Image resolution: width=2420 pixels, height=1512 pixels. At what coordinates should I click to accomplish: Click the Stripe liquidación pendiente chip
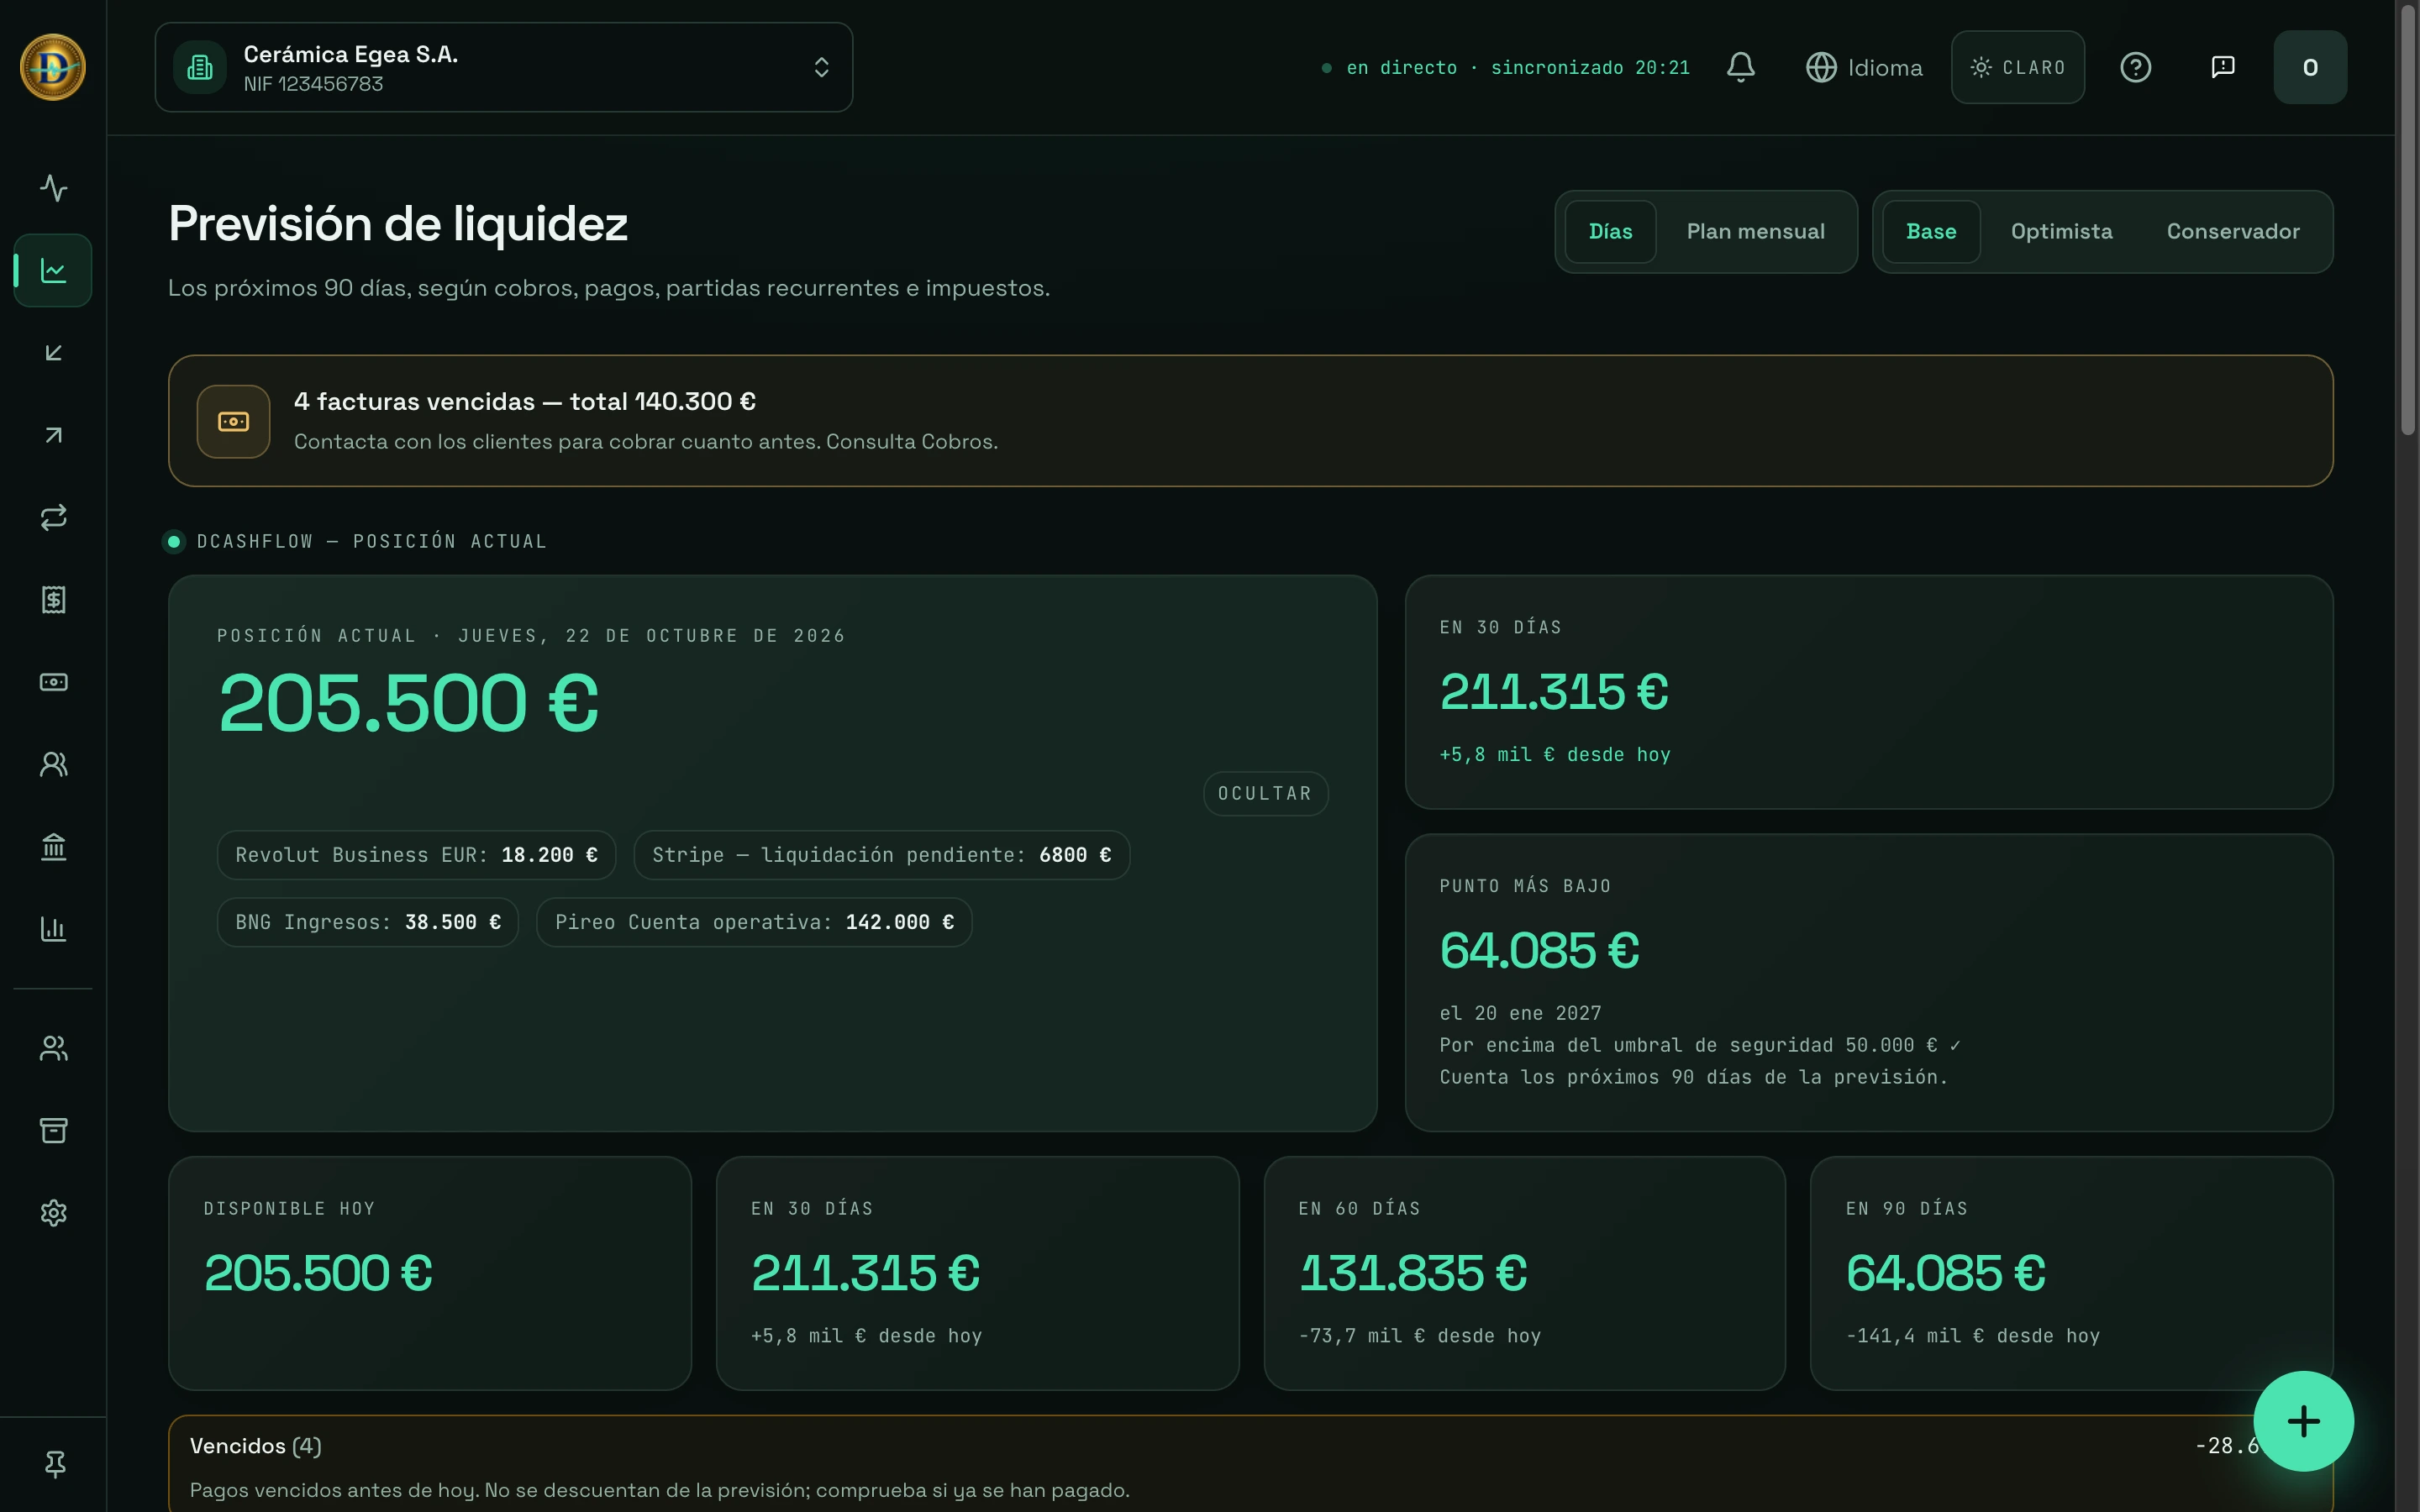(881, 855)
